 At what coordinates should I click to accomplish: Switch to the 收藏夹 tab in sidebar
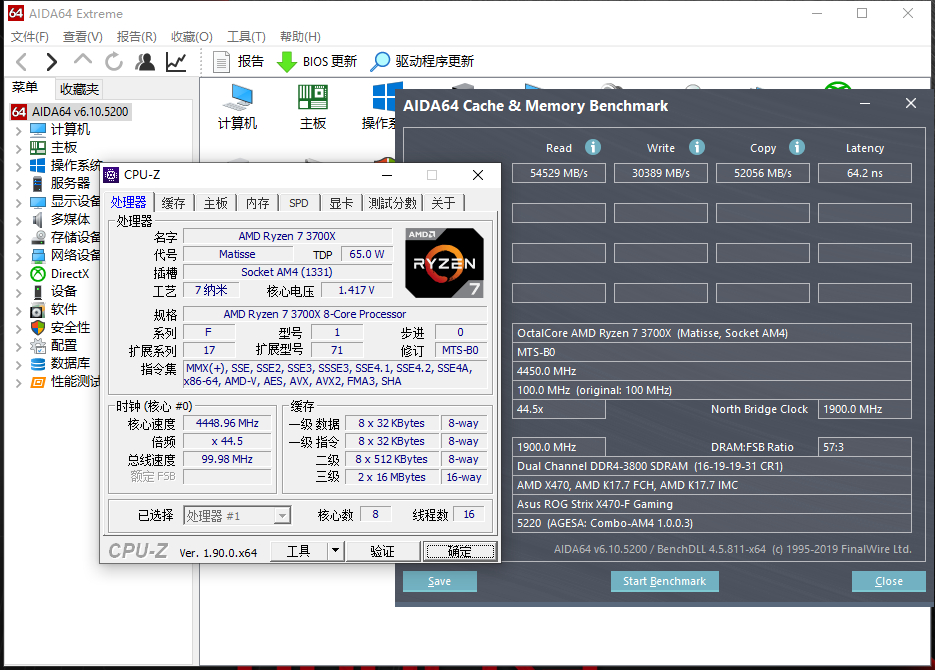(x=79, y=89)
